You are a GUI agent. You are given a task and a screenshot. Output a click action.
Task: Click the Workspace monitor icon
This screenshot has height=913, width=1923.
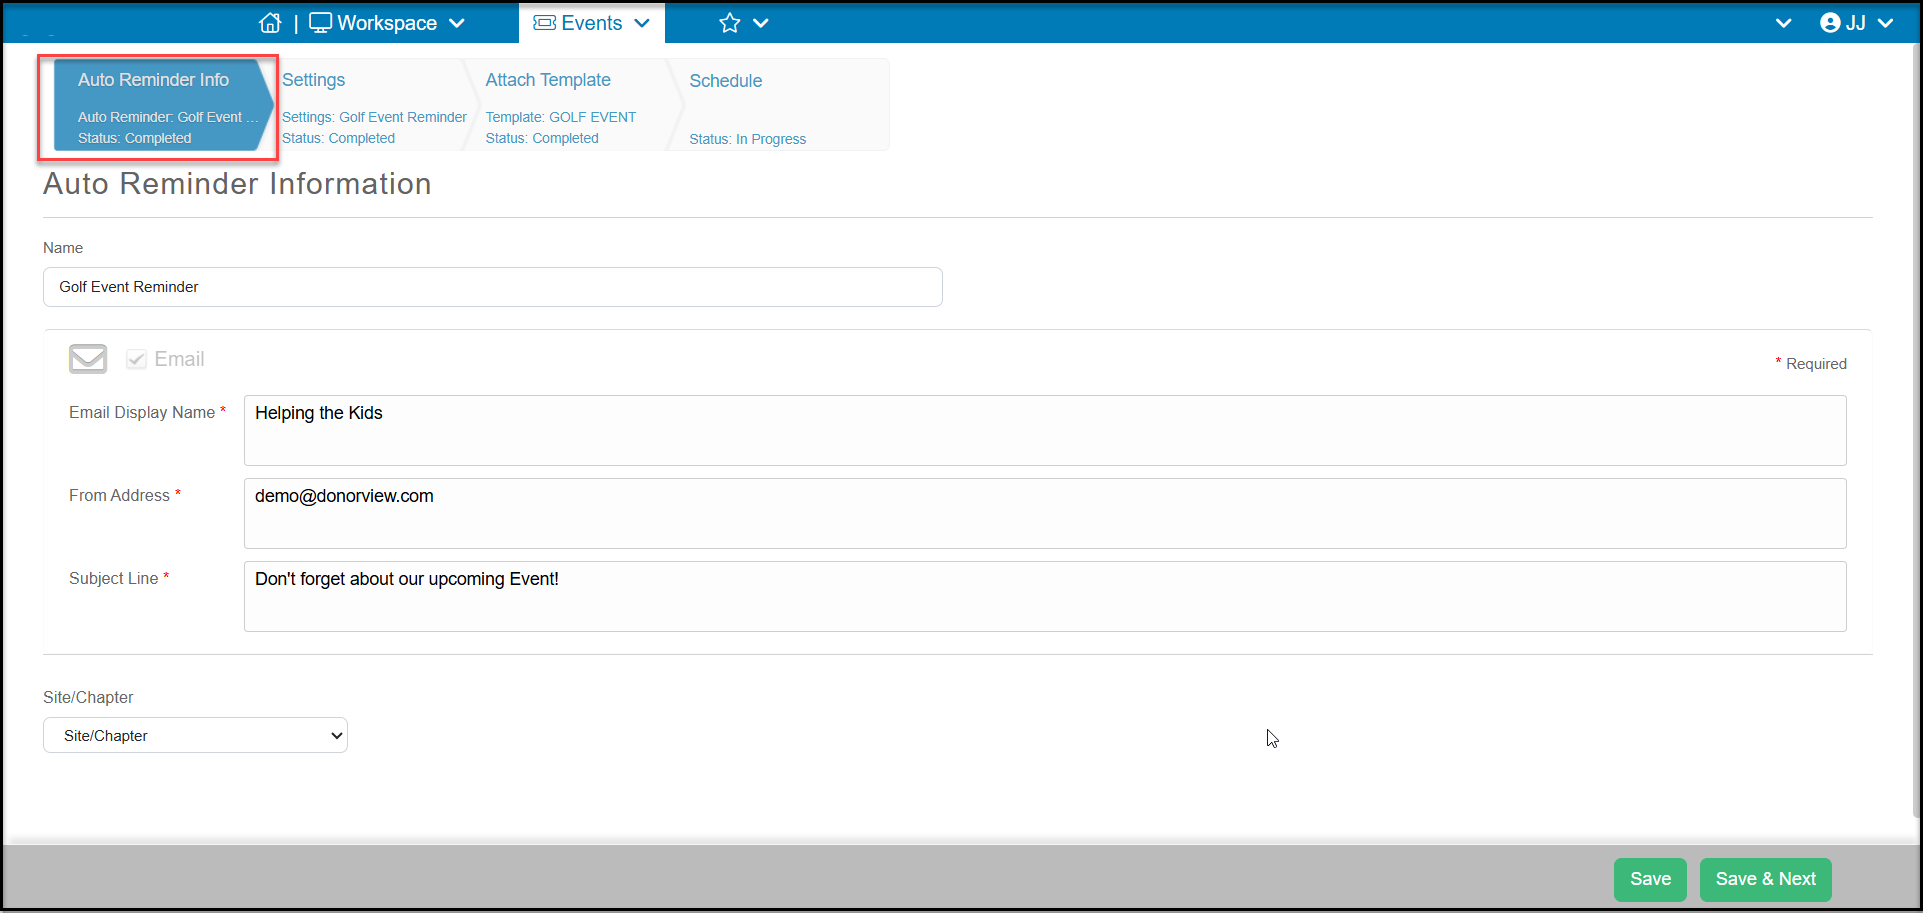tap(320, 23)
